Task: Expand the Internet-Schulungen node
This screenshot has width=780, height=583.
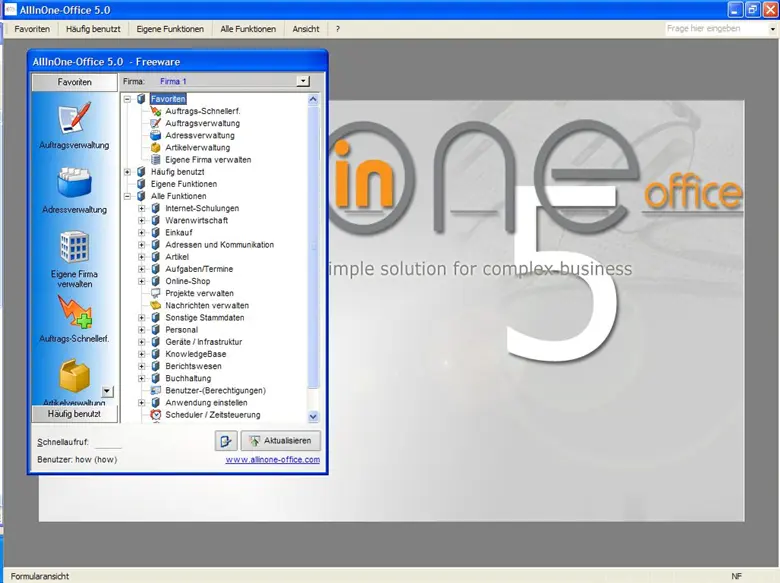Action: click(x=142, y=208)
